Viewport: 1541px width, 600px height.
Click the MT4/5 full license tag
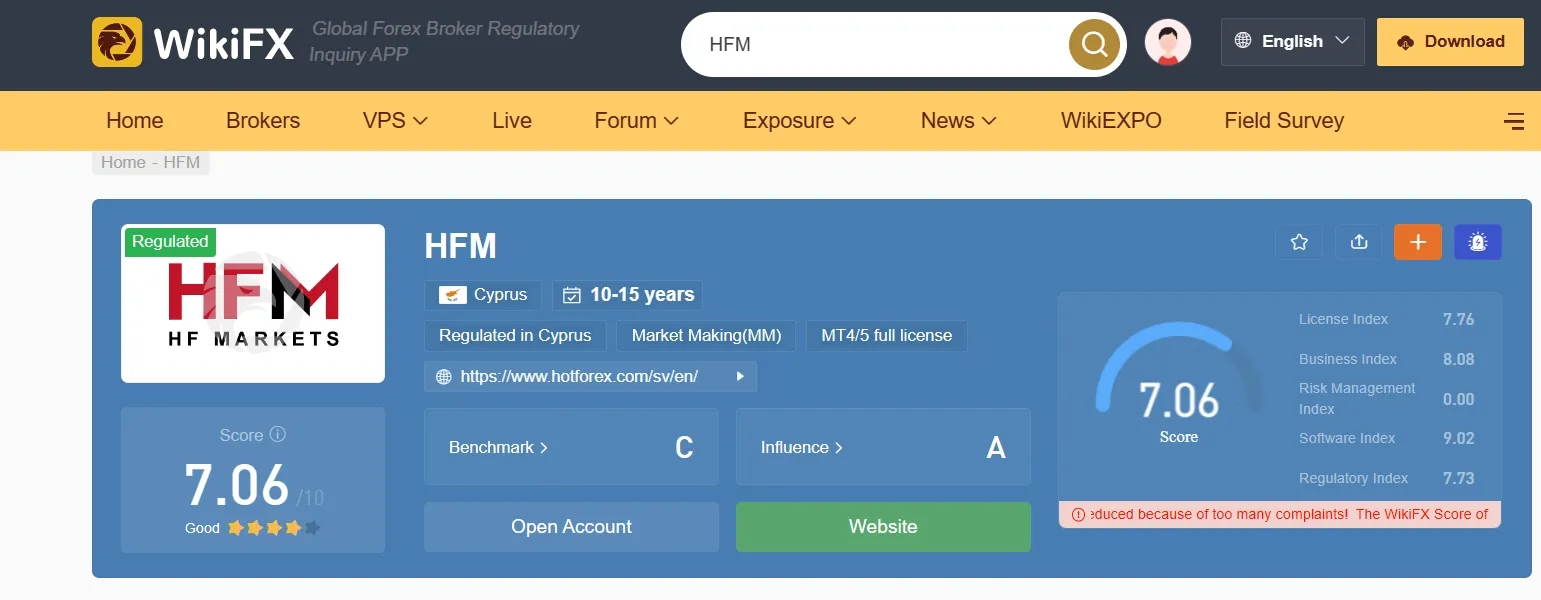[887, 336]
